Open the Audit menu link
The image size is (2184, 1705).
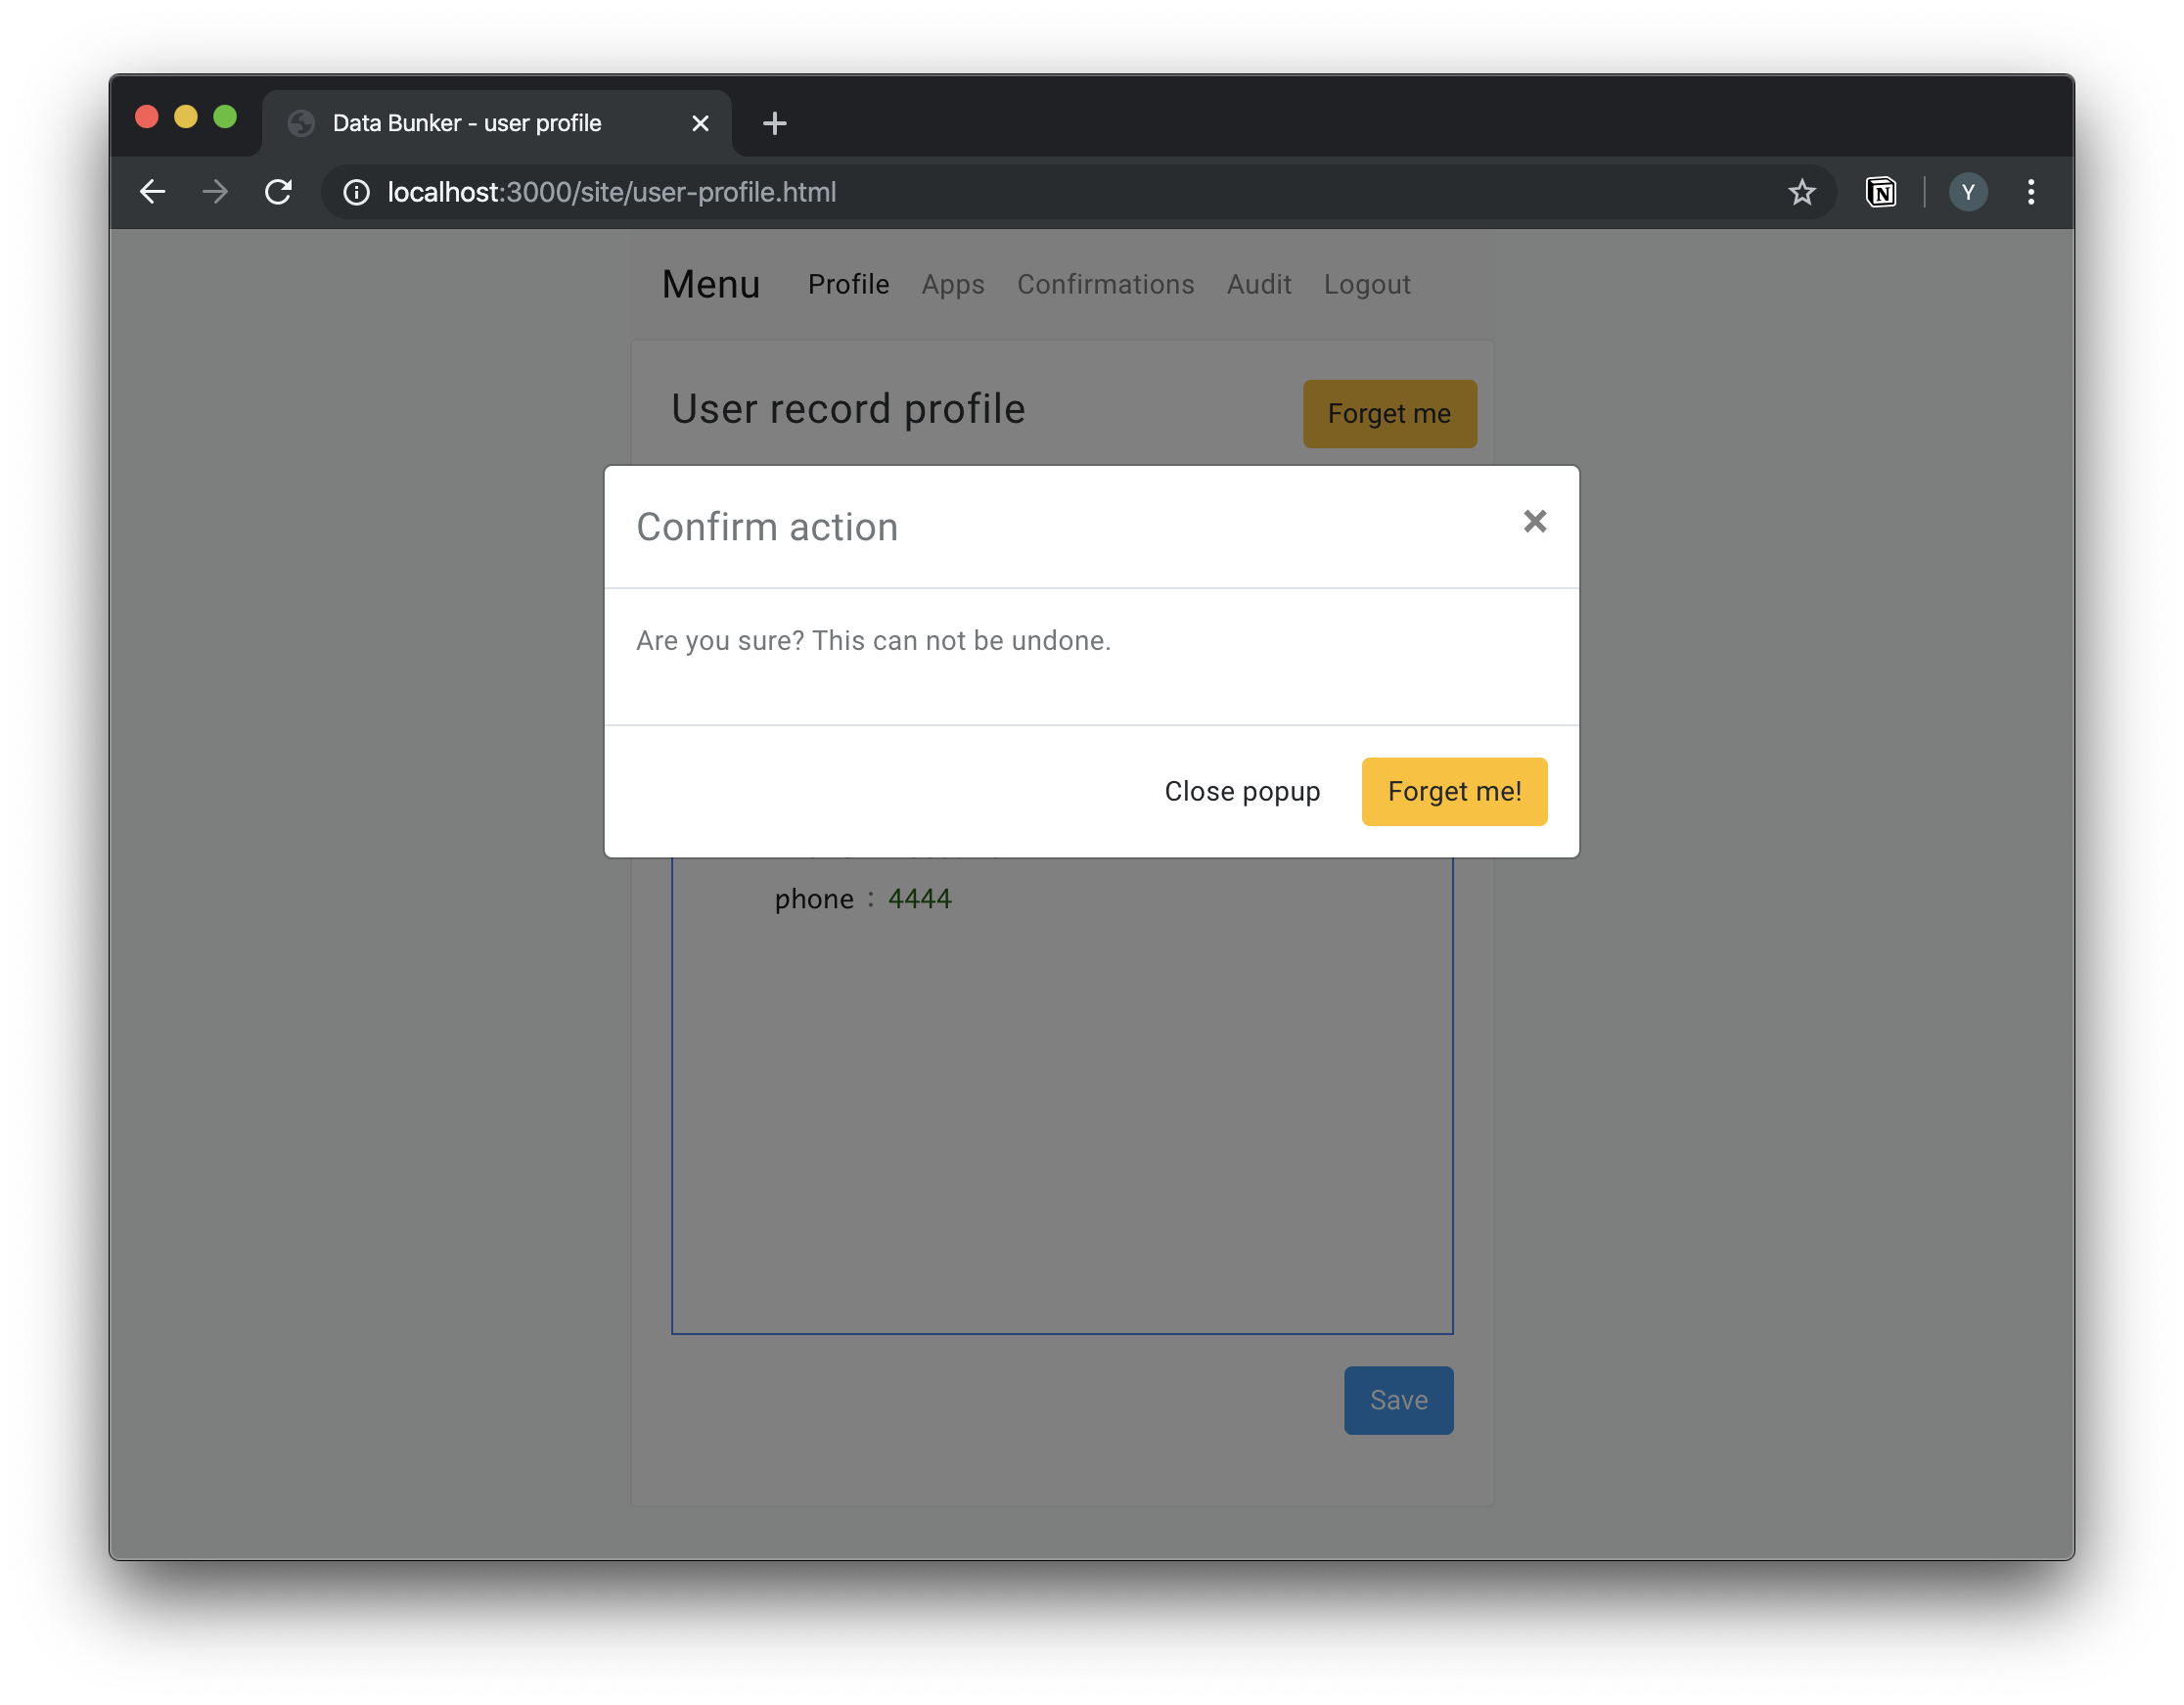tap(1258, 285)
